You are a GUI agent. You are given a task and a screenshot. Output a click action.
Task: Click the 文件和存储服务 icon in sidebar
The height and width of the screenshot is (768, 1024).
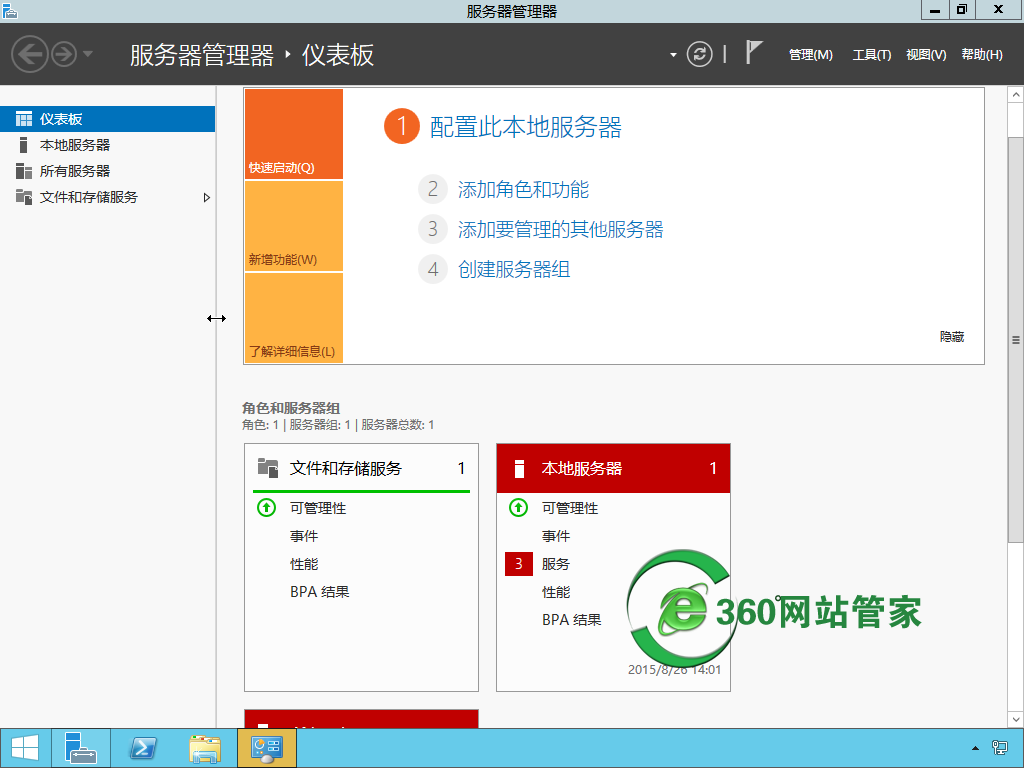(x=24, y=197)
